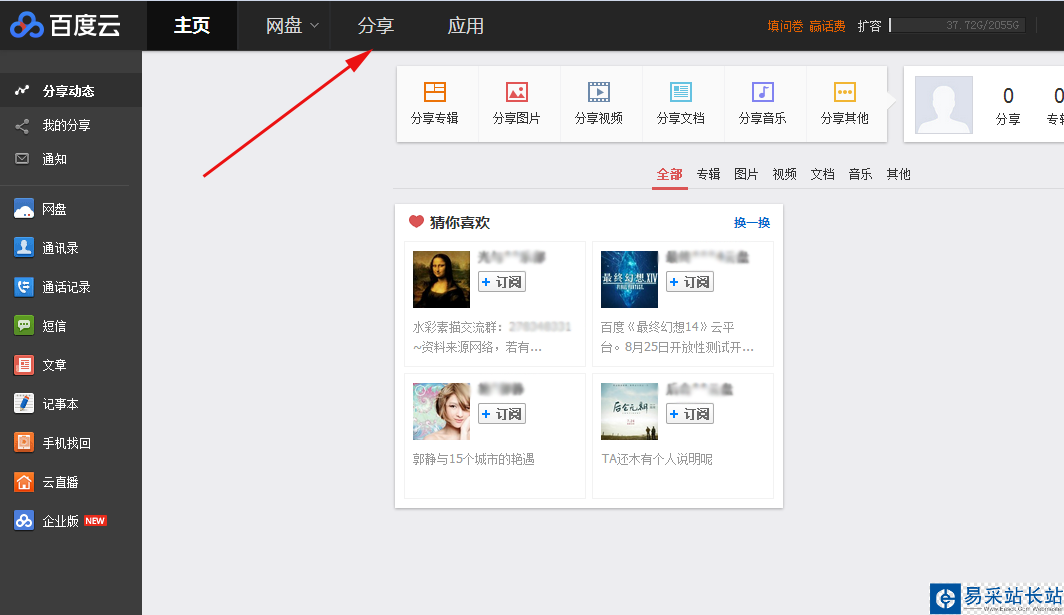This screenshot has width=1064, height=615.
Task: Select the 专辑 filter tab
Action: pyautogui.click(x=708, y=174)
